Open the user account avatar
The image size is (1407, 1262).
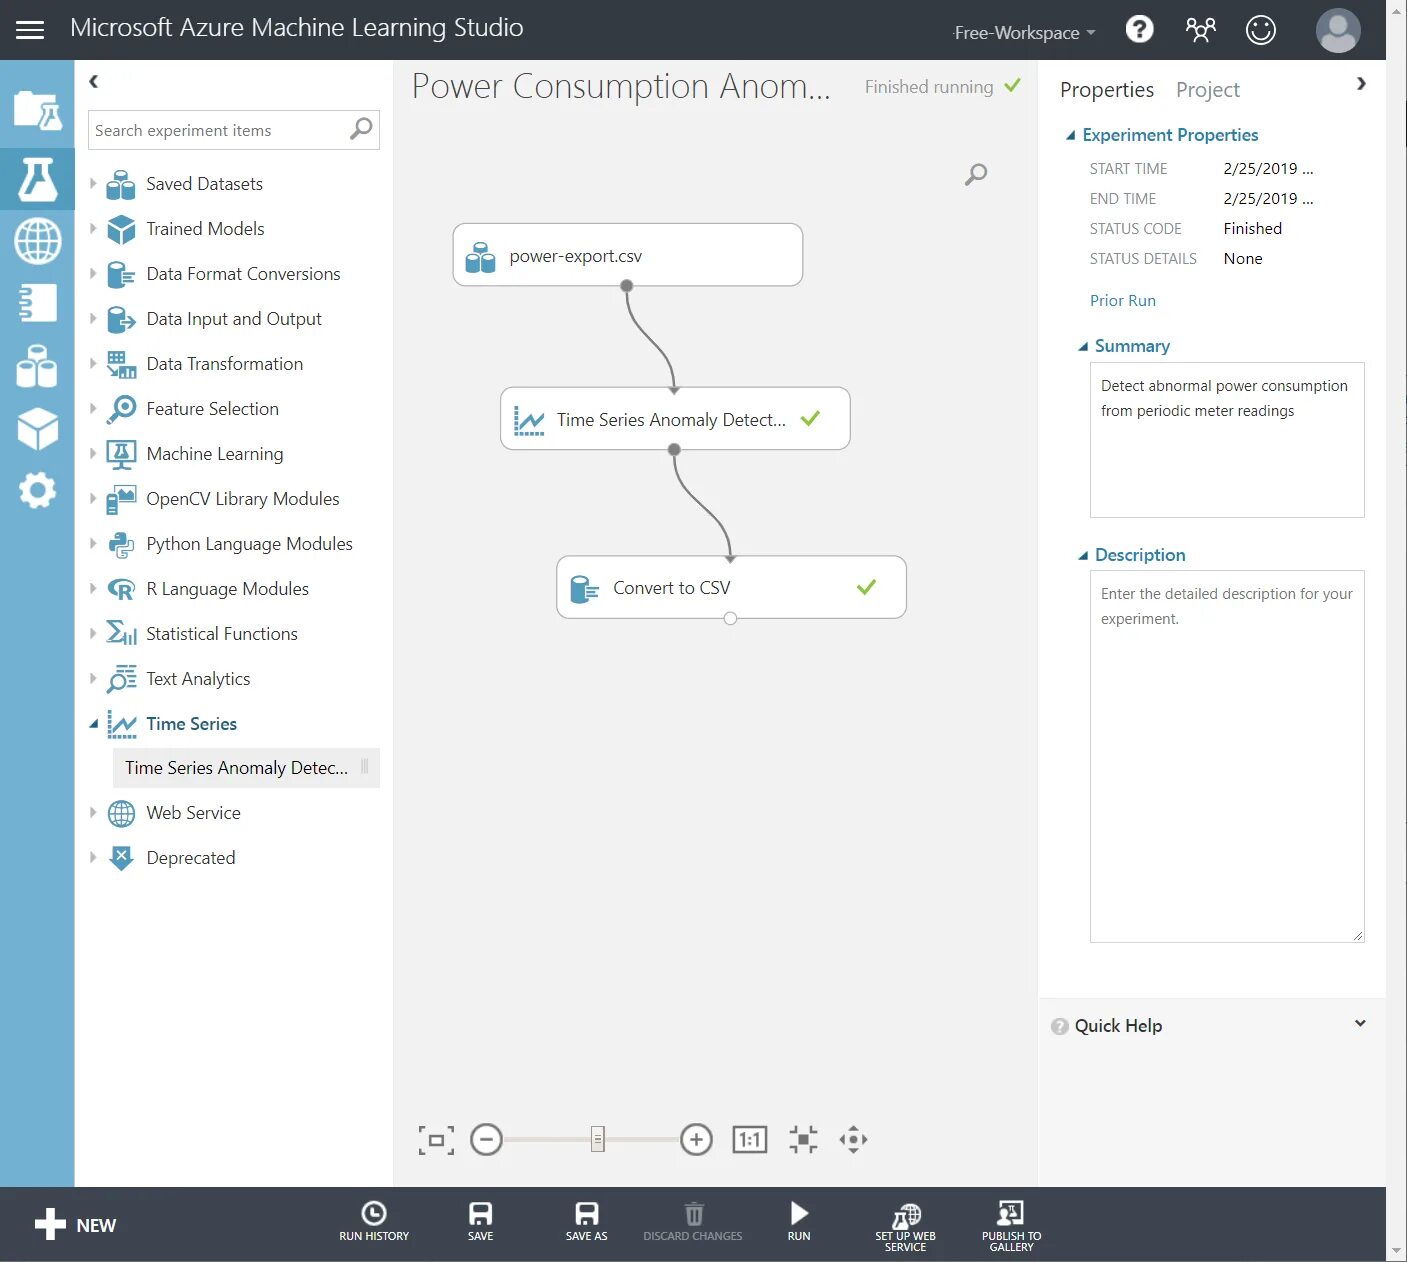pos(1337,30)
